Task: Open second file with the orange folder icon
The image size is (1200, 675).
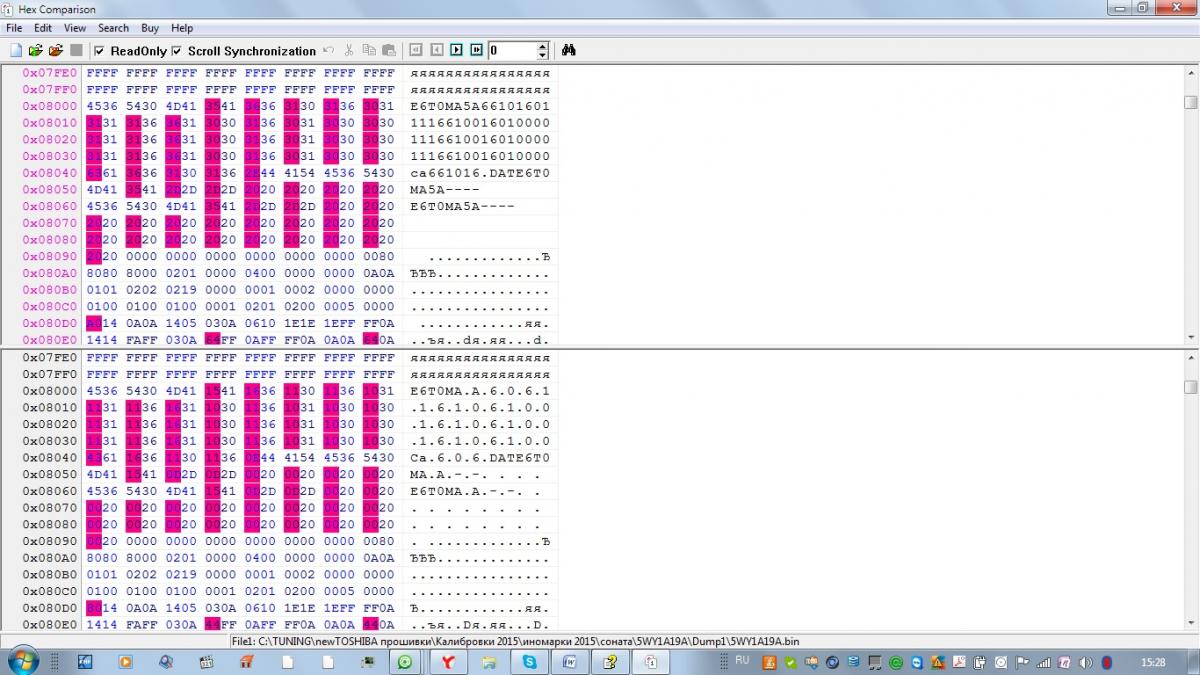Action: click(56, 50)
